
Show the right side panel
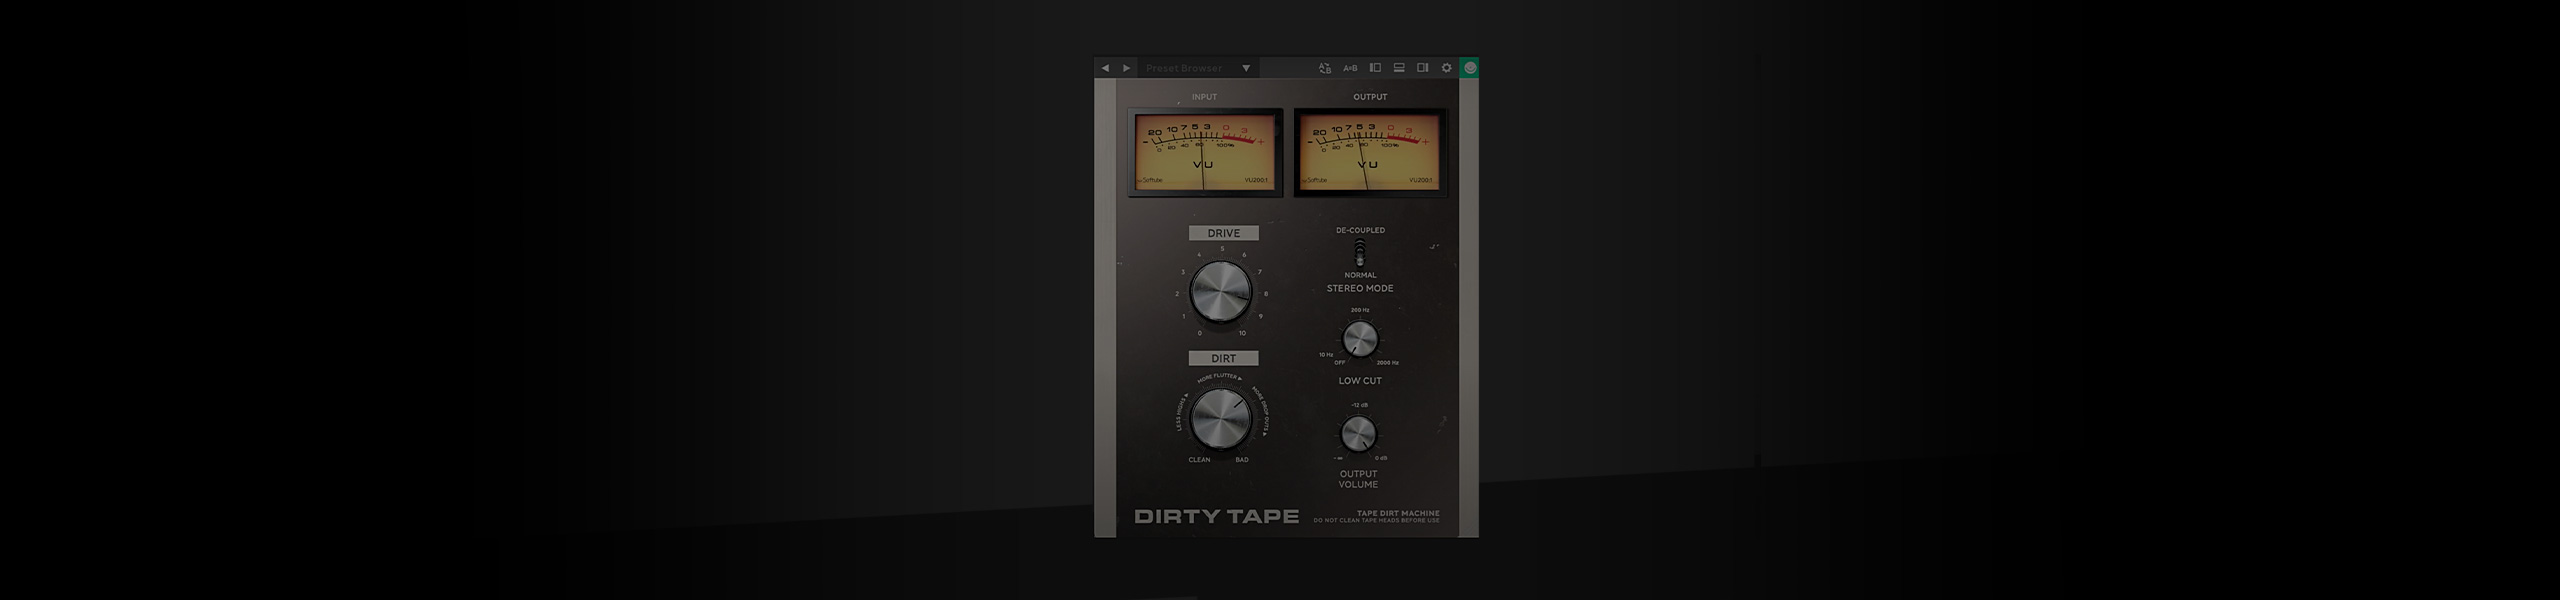(x=1422, y=68)
